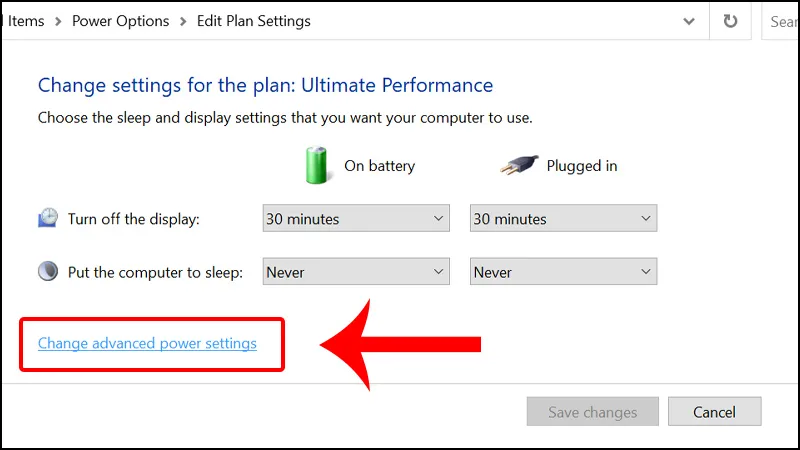The width and height of the screenshot is (800, 450).
Task: Click the green battery icon
Action: pyautogui.click(x=317, y=165)
